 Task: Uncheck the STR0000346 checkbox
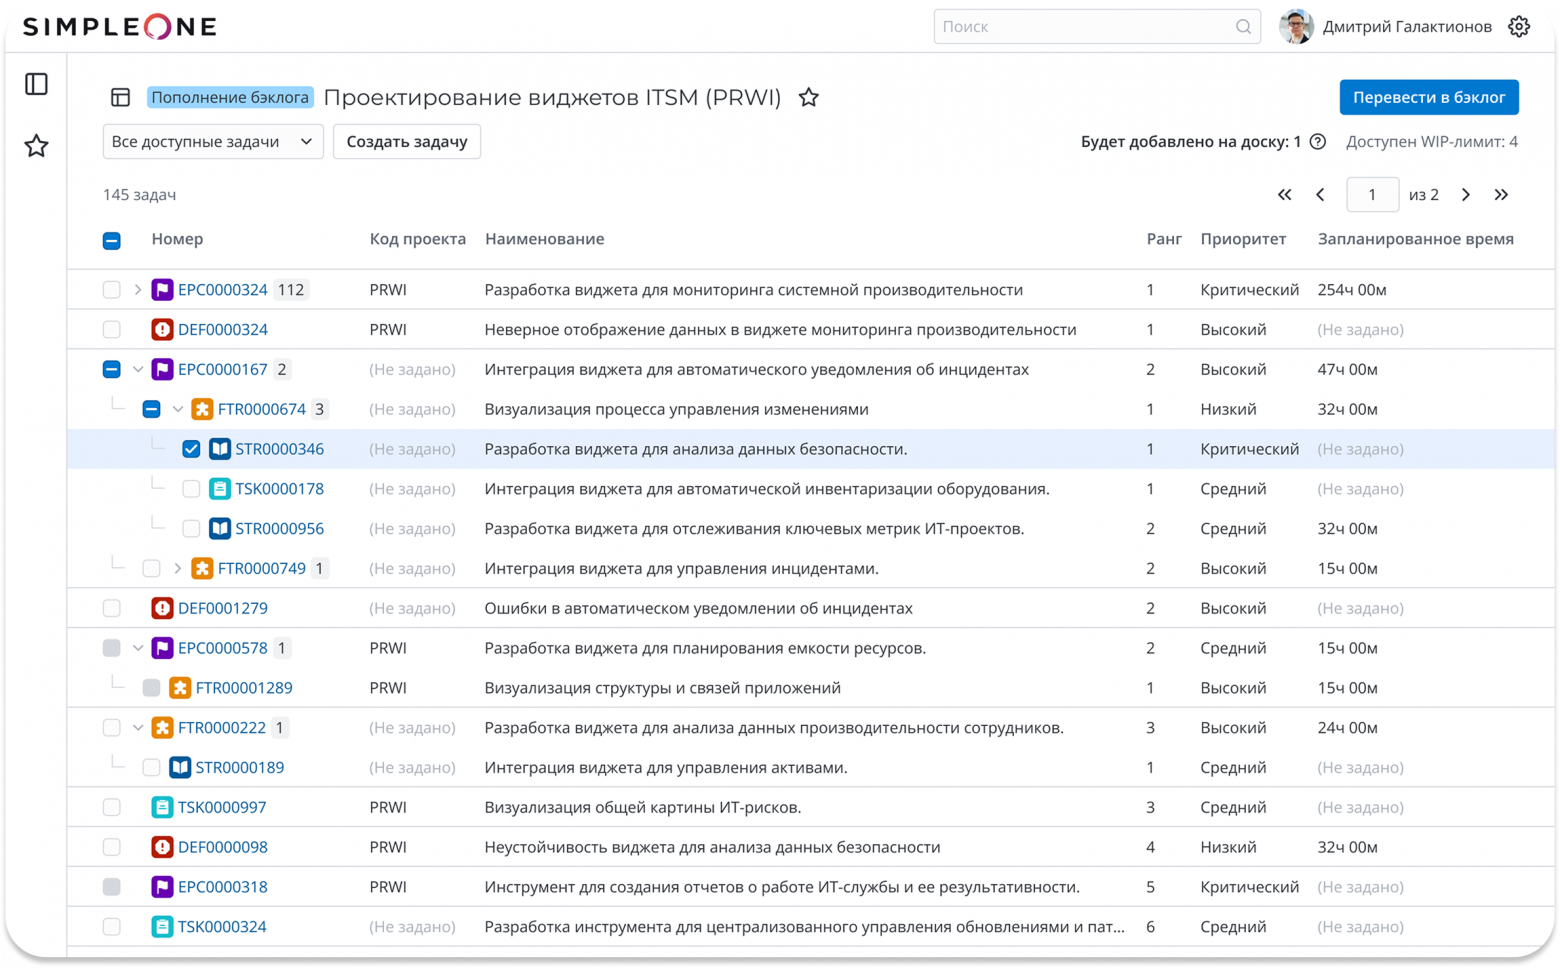(190, 449)
